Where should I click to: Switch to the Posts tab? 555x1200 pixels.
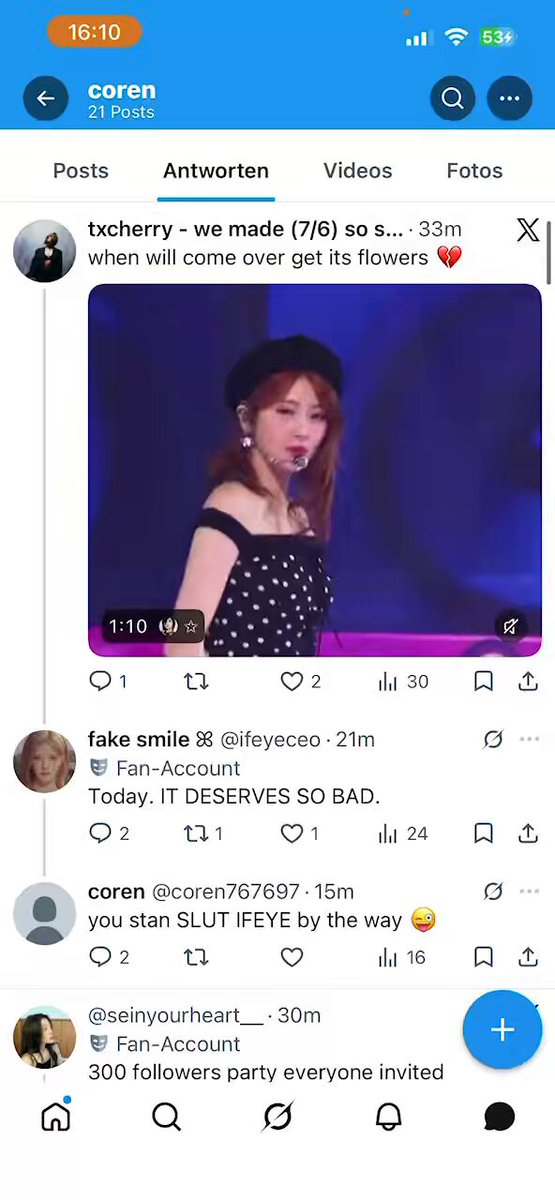click(x=80, y=171)
